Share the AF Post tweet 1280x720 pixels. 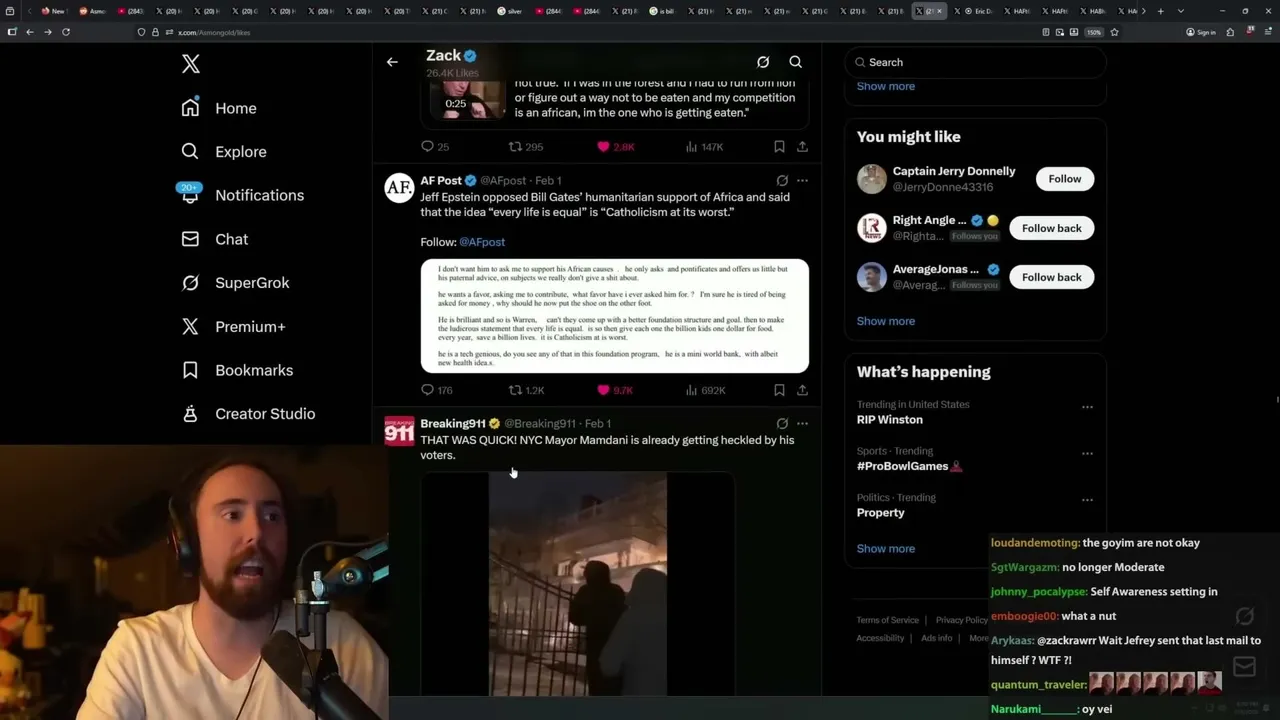pyautogui.click(x=802, y=390)
